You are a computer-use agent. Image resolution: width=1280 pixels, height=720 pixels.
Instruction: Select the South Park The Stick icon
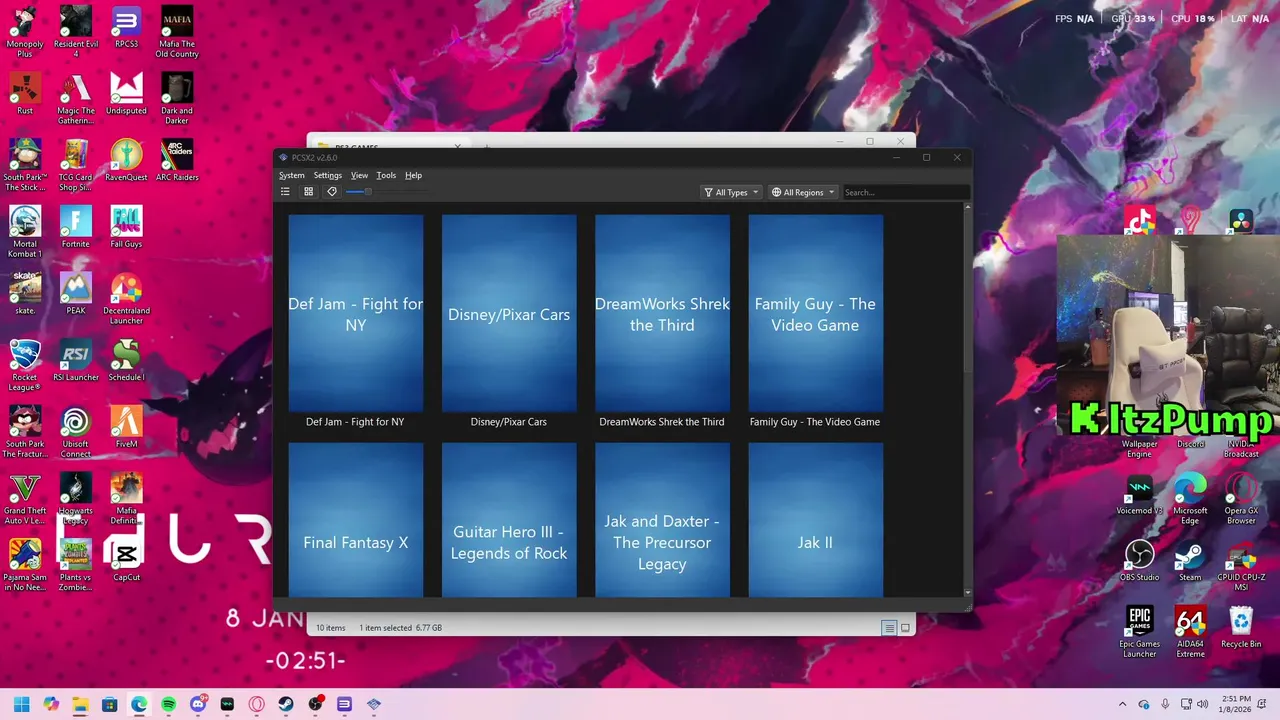click(x=25, y=165)
